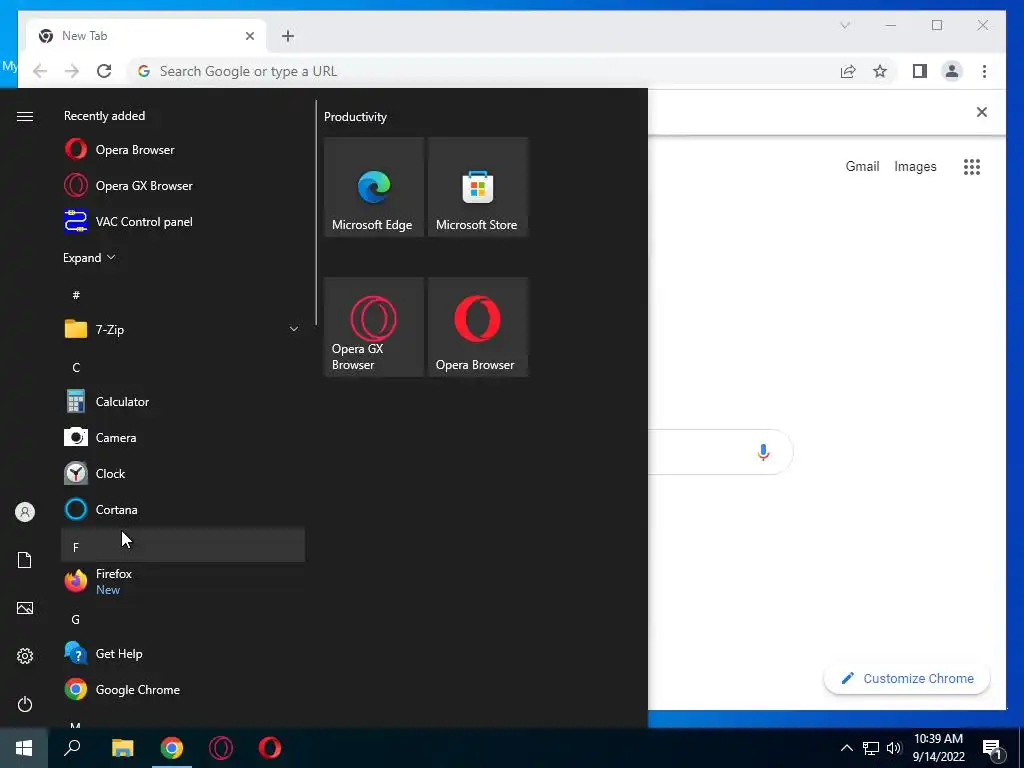Dismiss the Chrome notification bar
This screenshot has width=1024, height=768.
tap(982, 112)
